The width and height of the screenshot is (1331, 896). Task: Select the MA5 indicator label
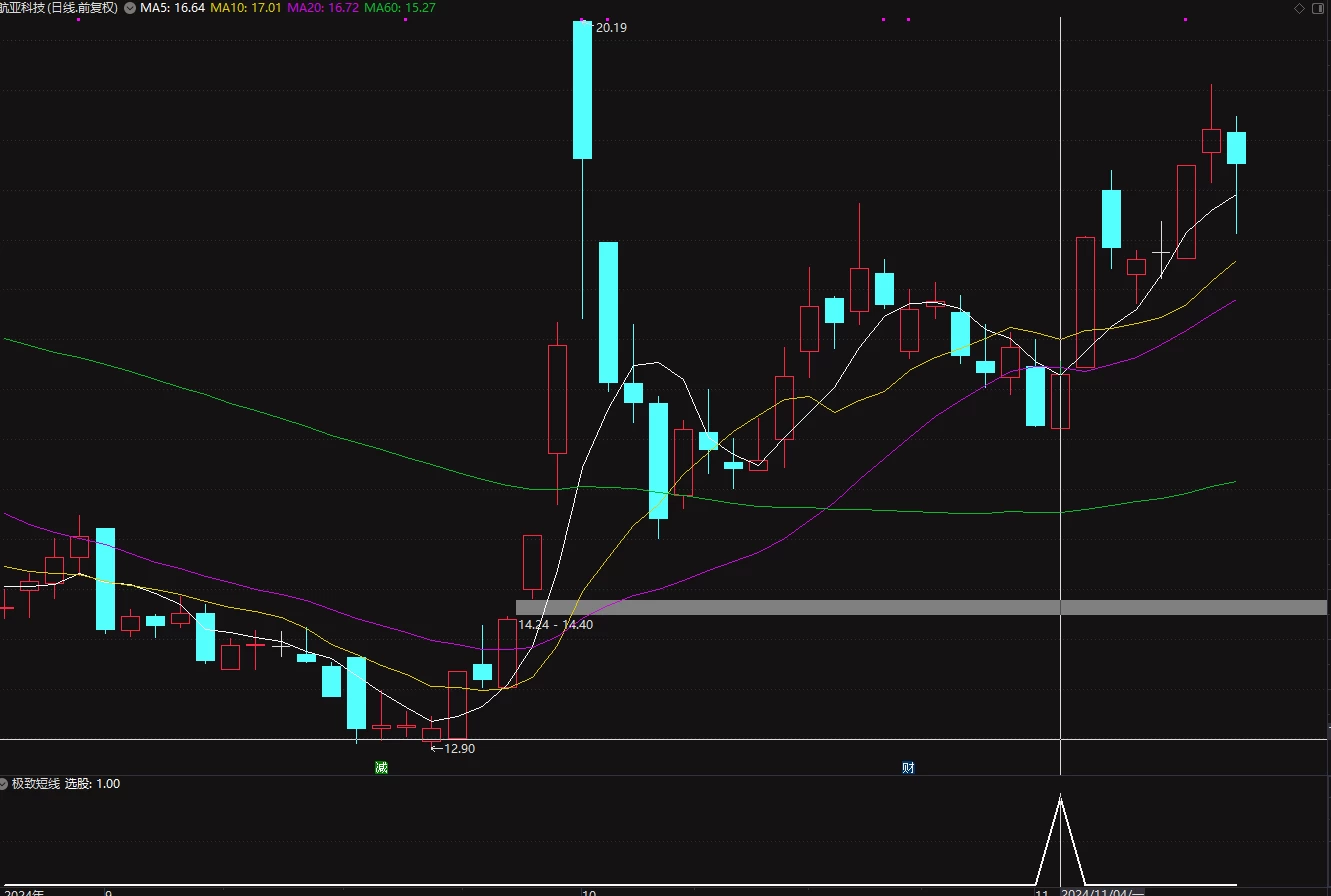173,8
